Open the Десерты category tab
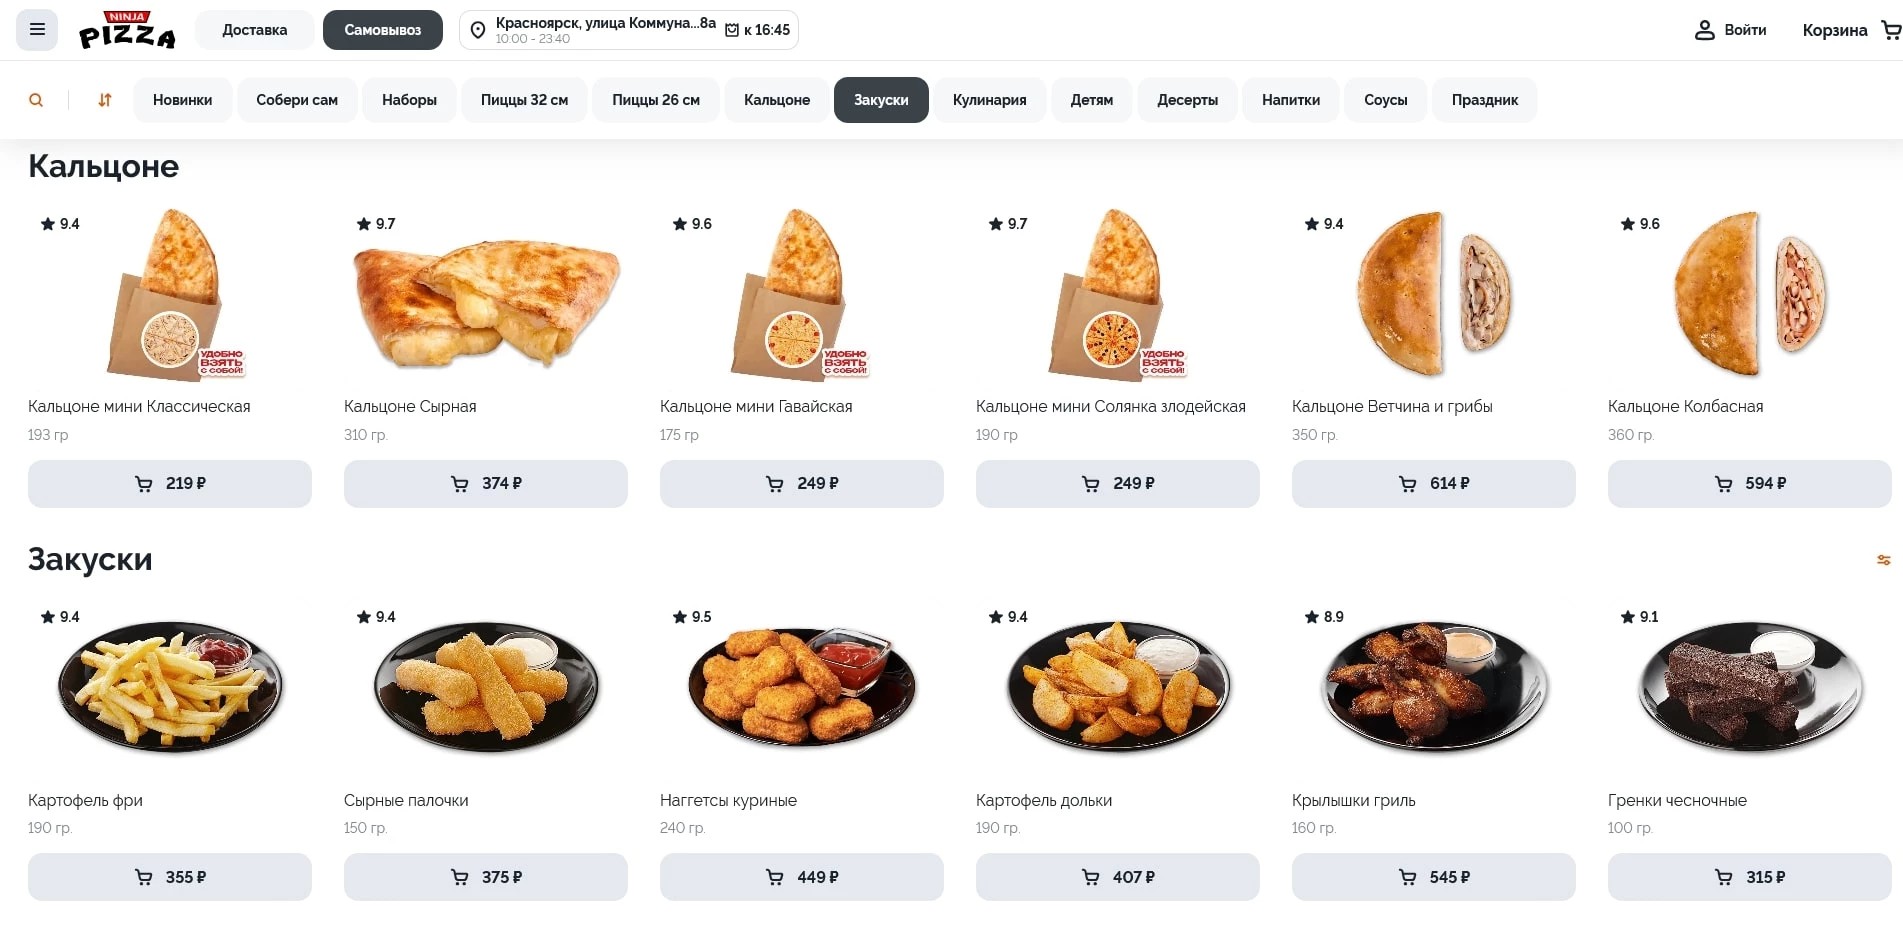Viewport: 1903px width, 927px height. [x=1187, y=100]
